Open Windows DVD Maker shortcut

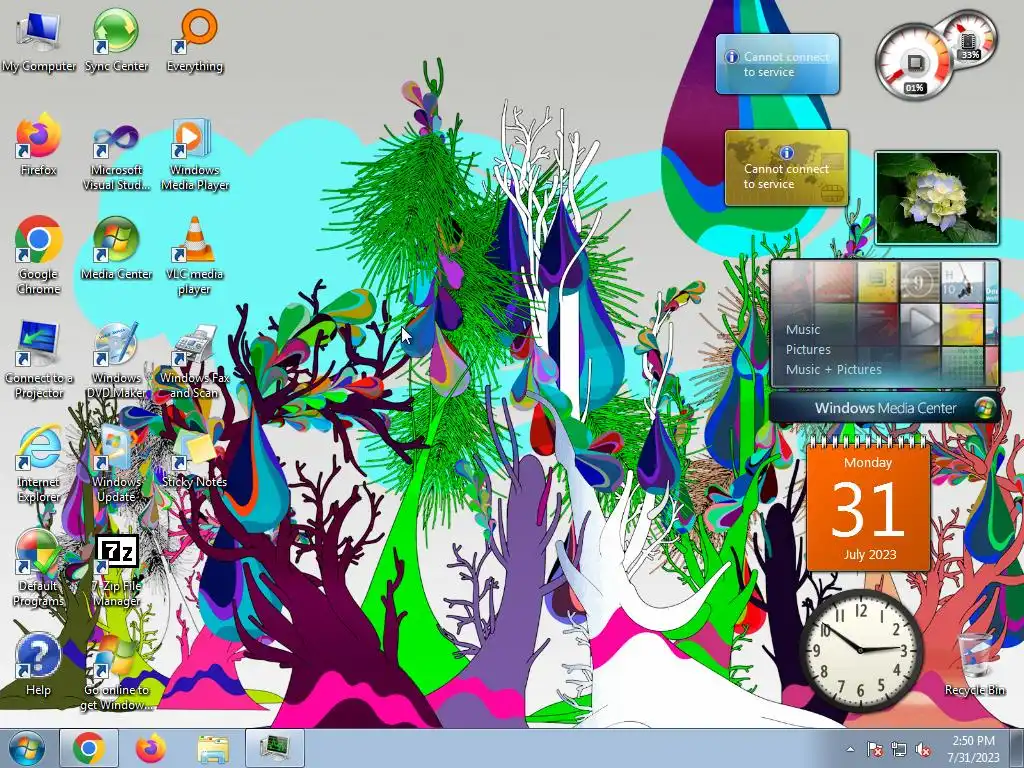tap(116, 360)
